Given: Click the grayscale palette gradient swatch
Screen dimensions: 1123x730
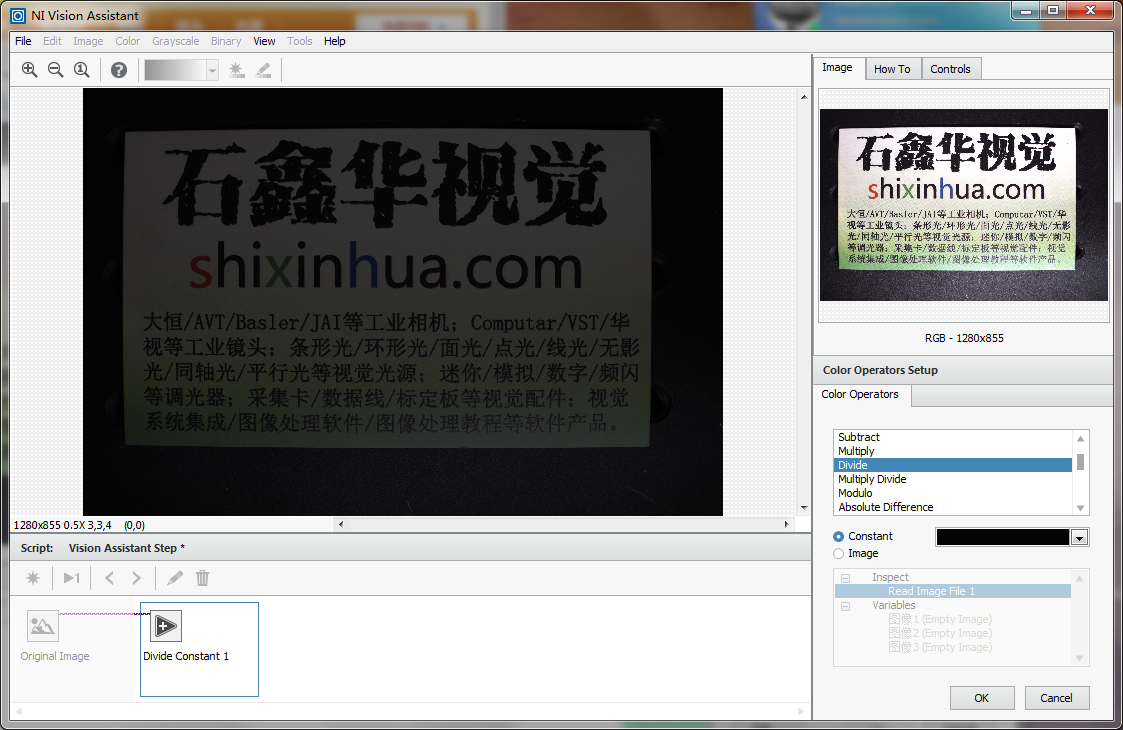Looking at the screenshot, I should 175,70.
